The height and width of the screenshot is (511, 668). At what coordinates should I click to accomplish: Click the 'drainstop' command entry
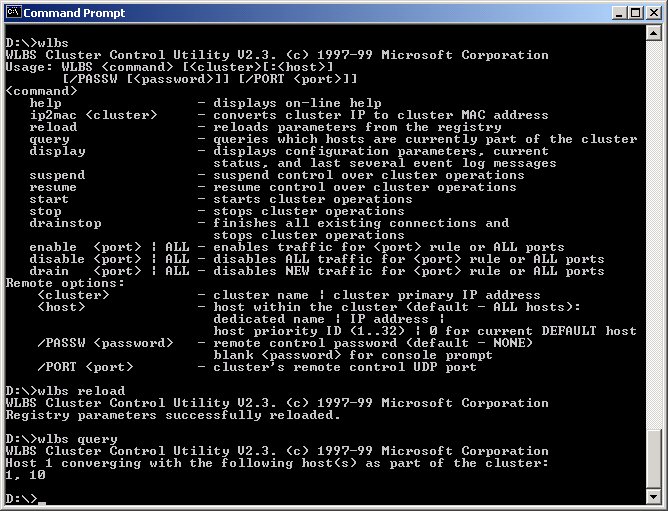coord(66,223)
